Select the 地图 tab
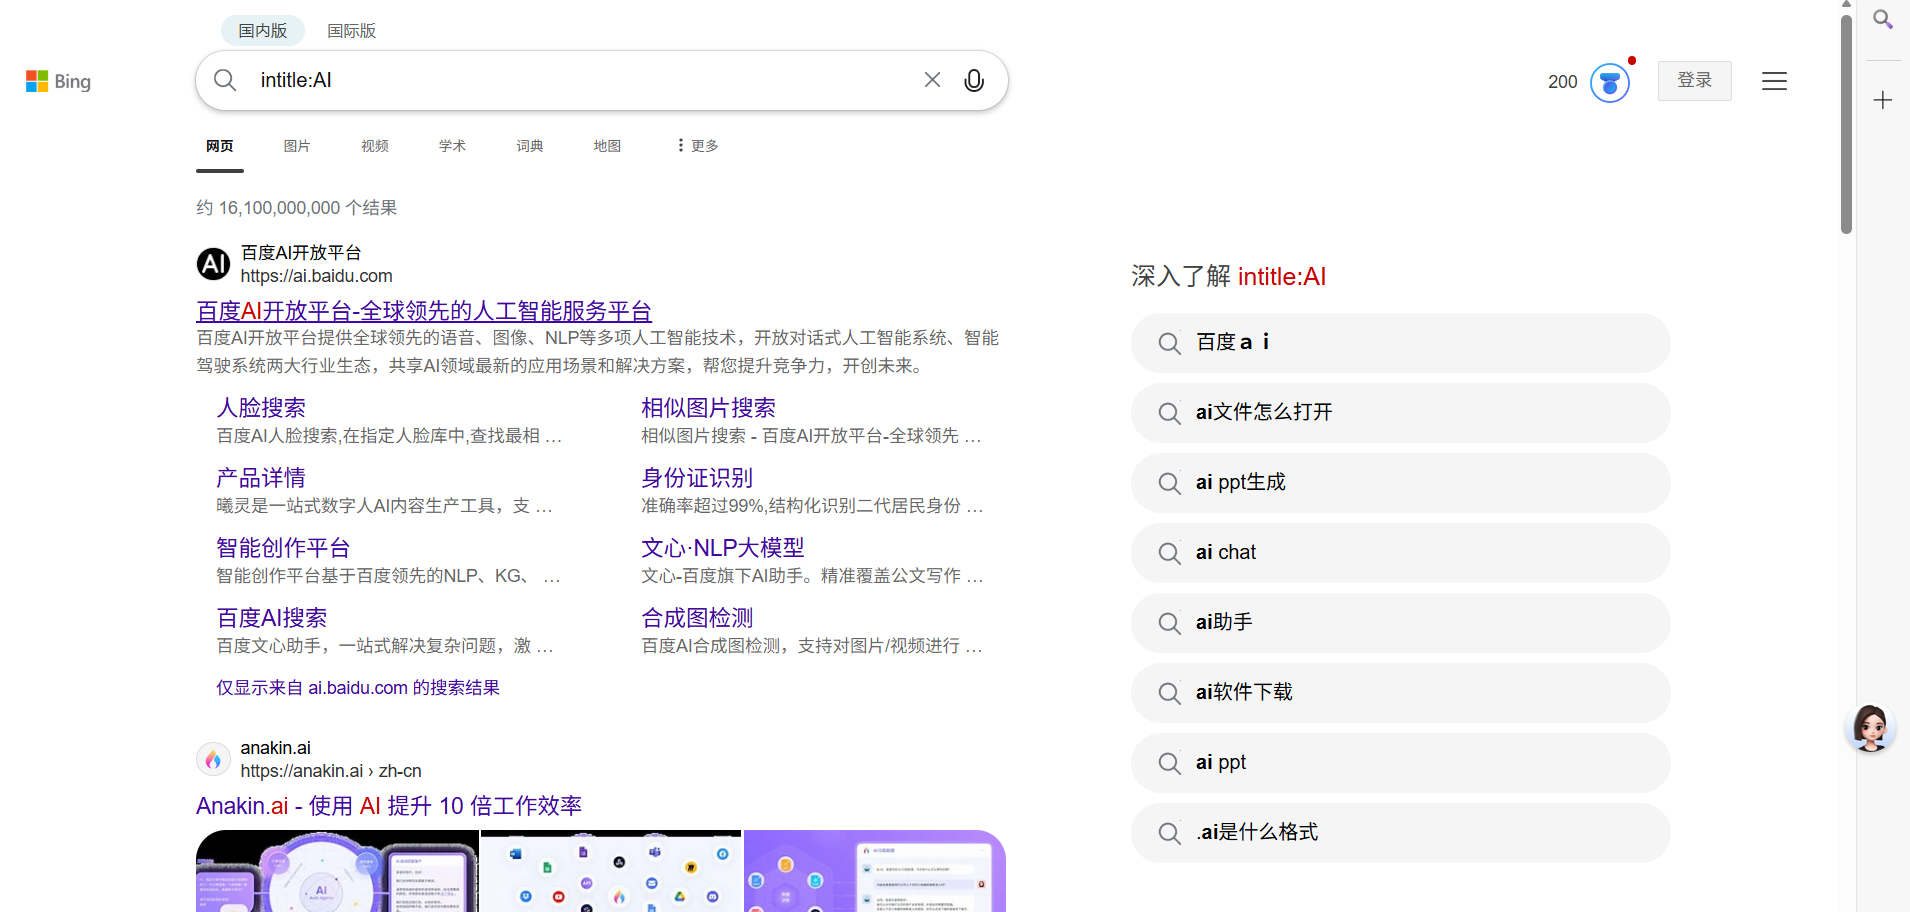The image size is (1910, 912). [x=607, y=146]
